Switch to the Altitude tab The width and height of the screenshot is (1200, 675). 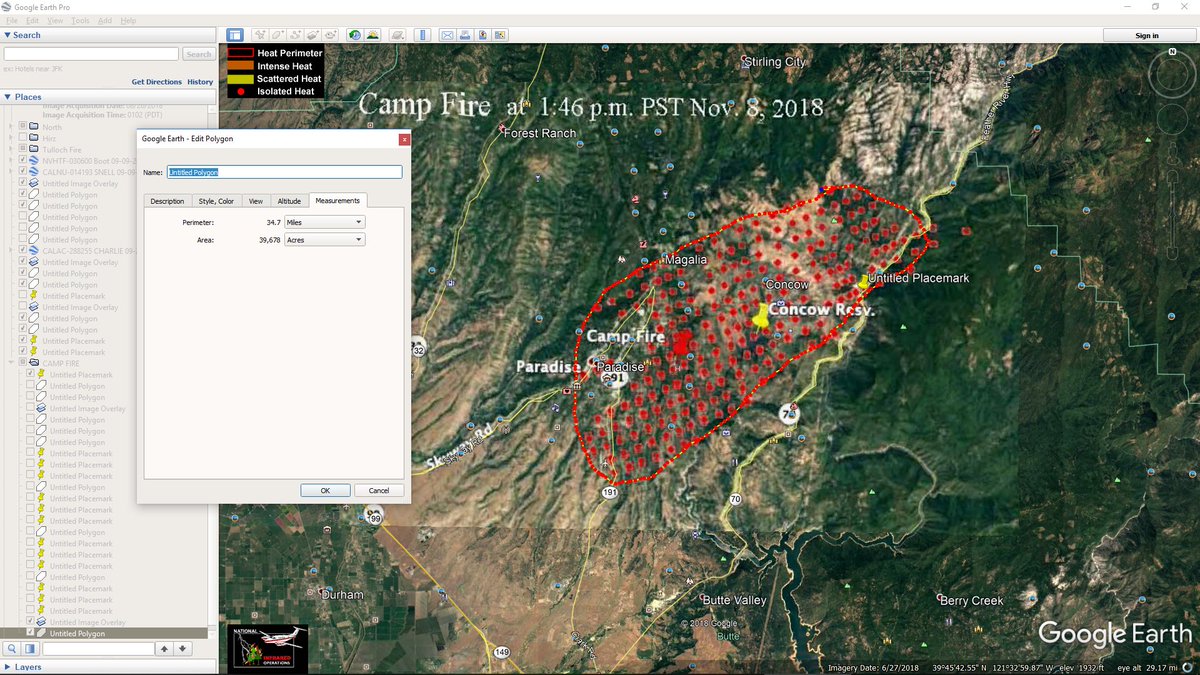click(289, 201)
